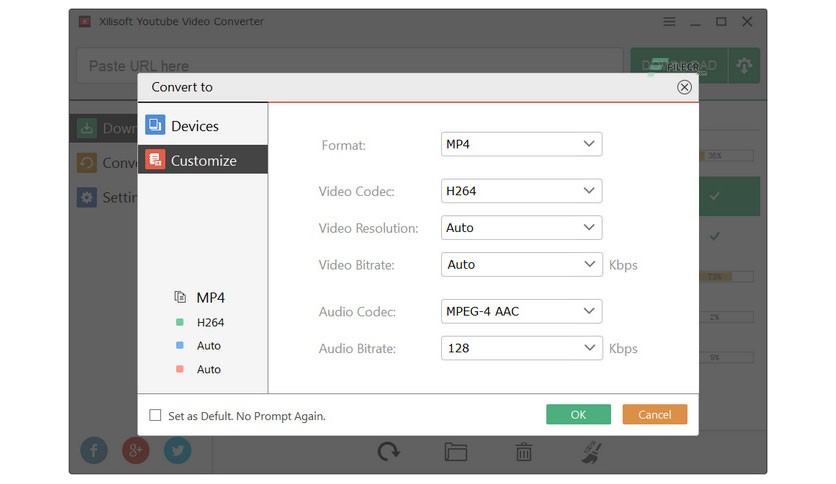Close the Convert to dialog

point(684,87)
